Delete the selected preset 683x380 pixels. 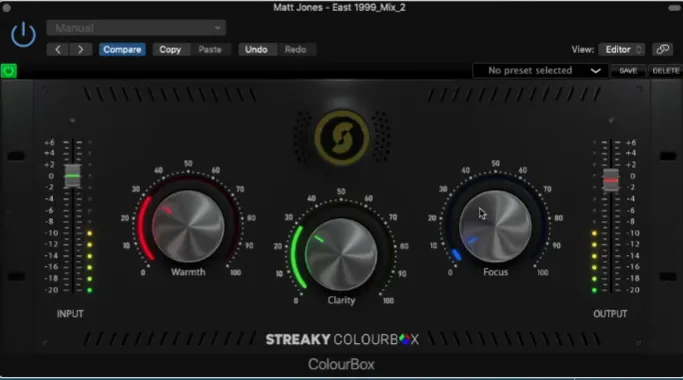[x=666, y=71]
